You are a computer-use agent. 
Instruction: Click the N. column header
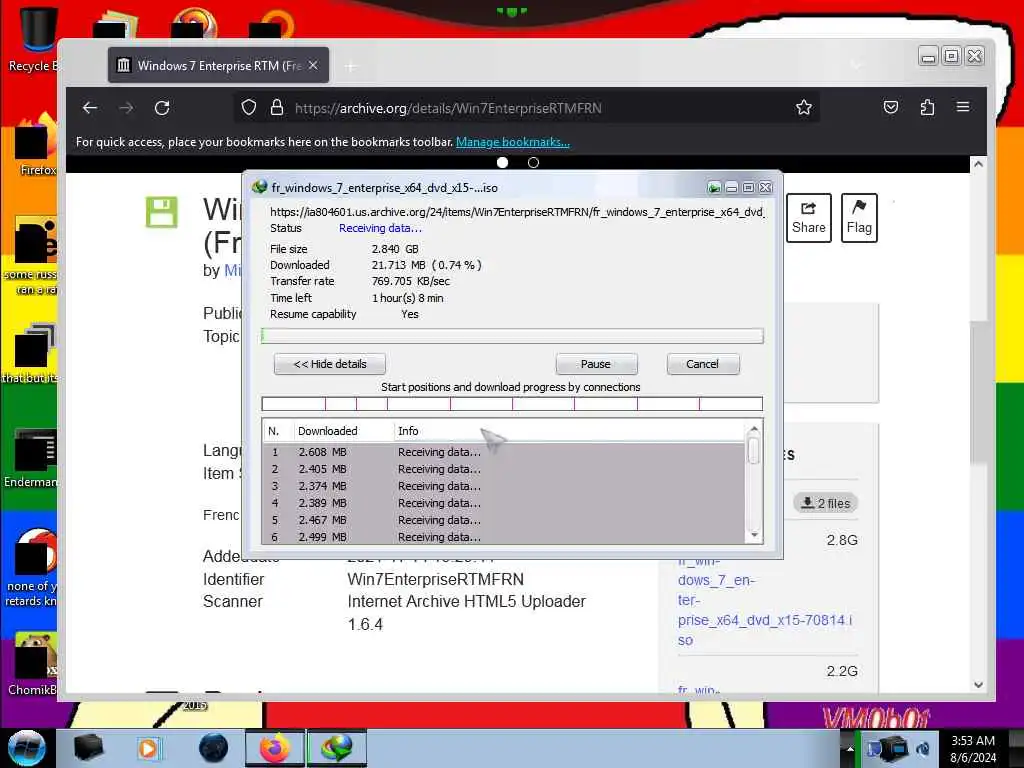point(278,431)
